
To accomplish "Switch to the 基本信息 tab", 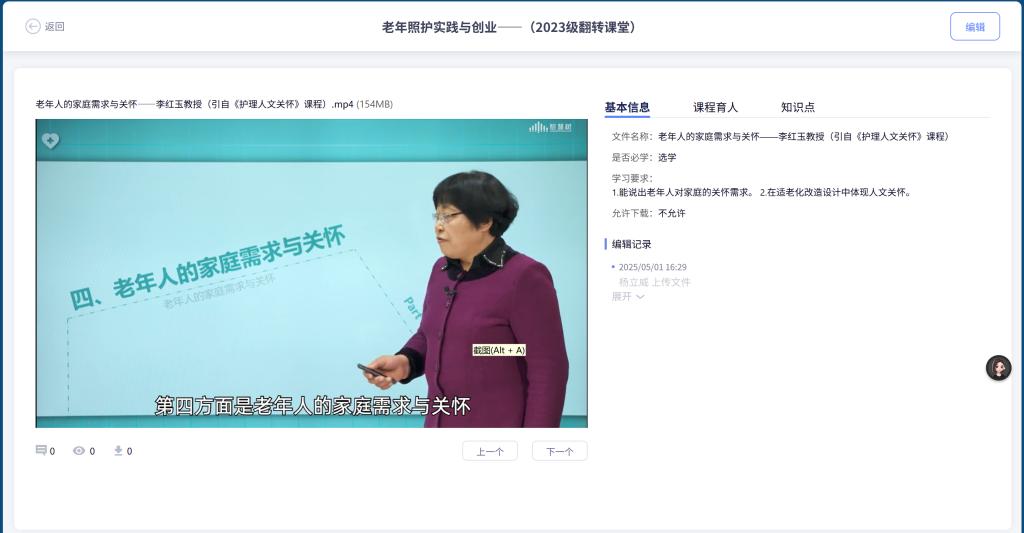I will (627, 107).
